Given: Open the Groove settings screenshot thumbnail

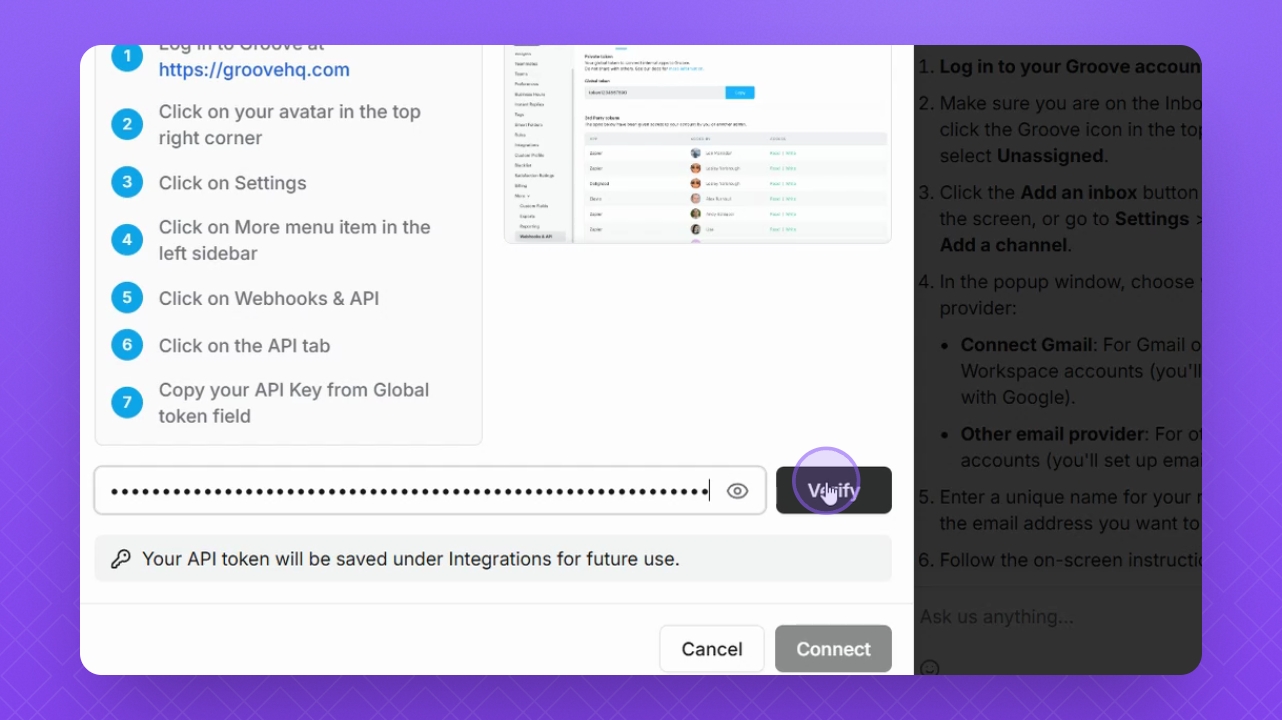Looking at the screenshot, I should [x=698, y=143].
